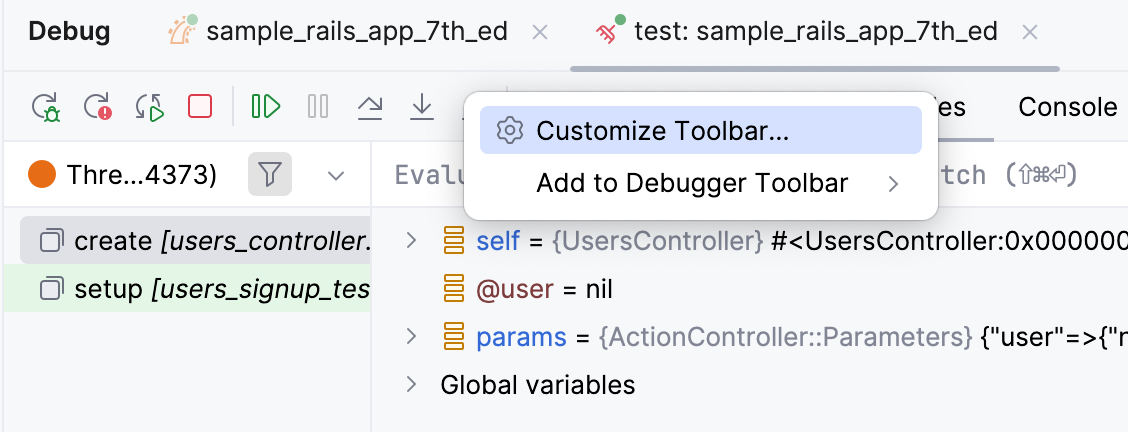Viewport: 1128px width, 432px height.
Task: Toggle the frames filter button
Action: 269,176
